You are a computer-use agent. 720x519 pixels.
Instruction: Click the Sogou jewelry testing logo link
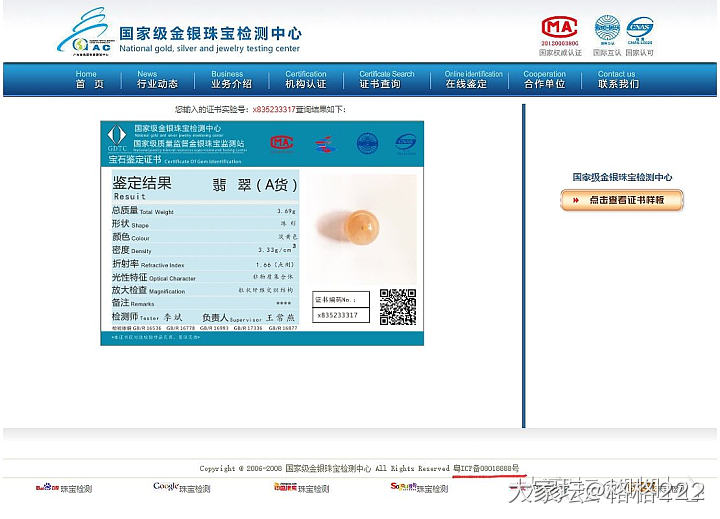(x=418, y=488)
